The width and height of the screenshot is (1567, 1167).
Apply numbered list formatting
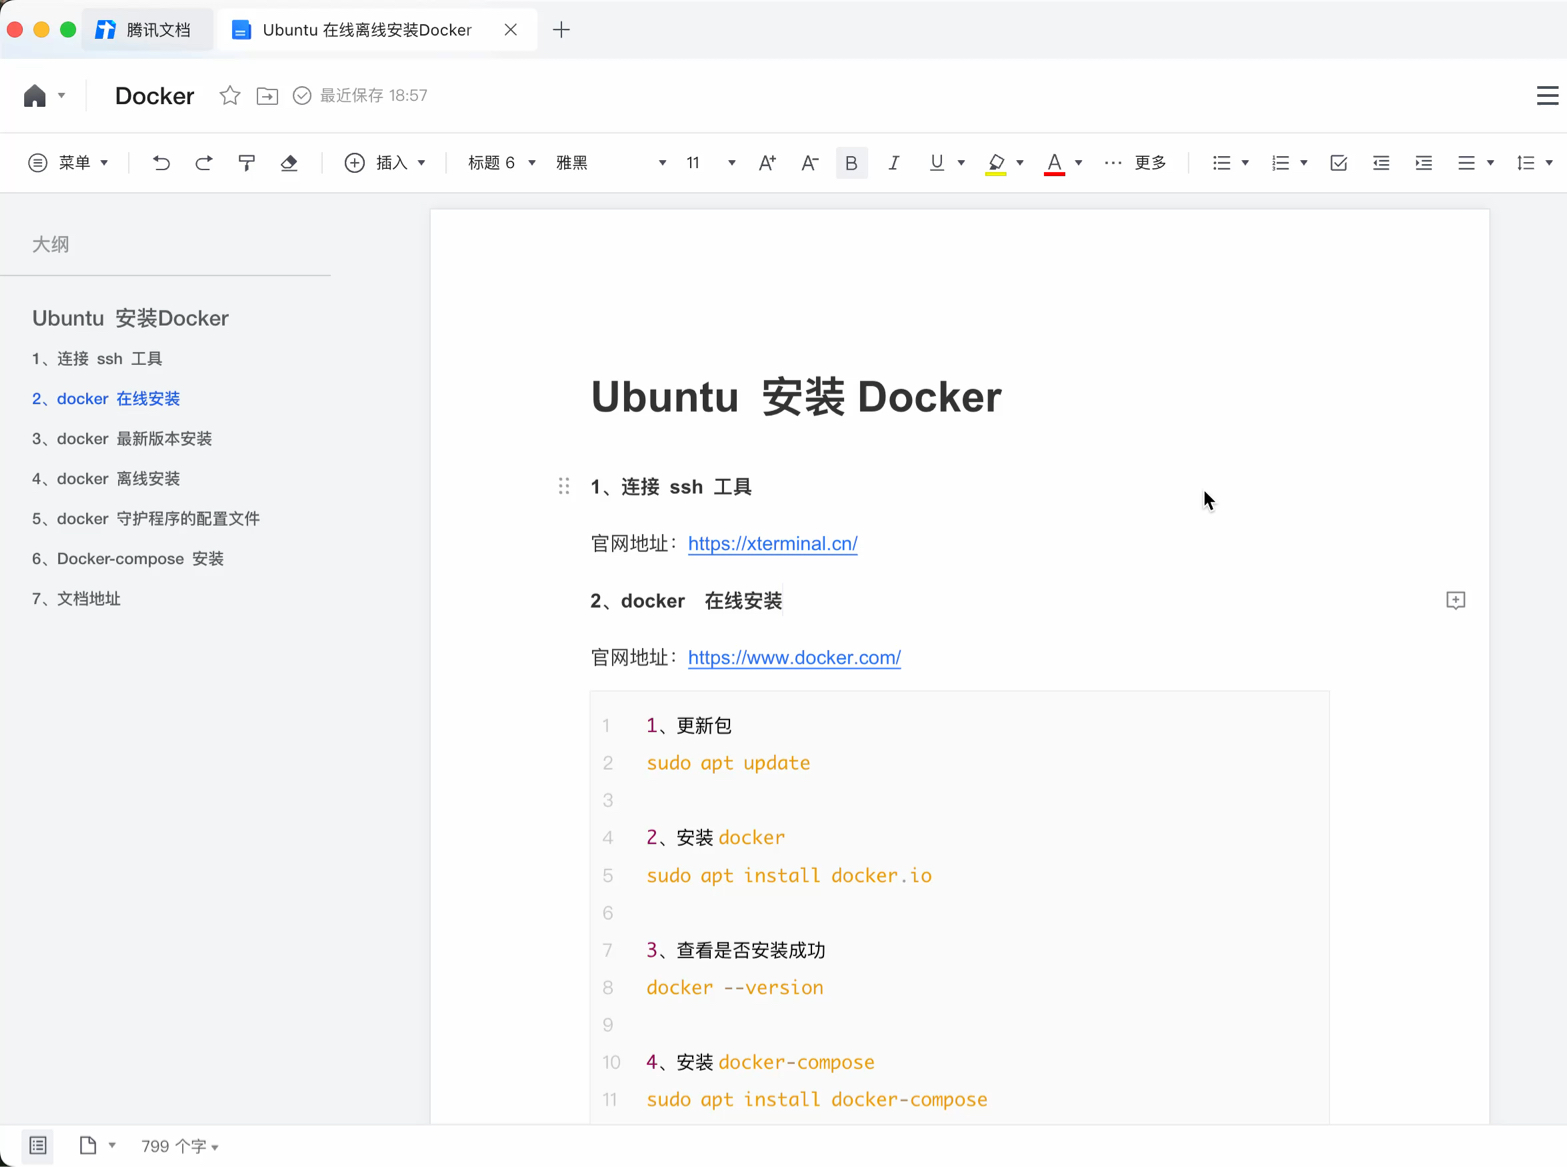[x=1280, y=163]
